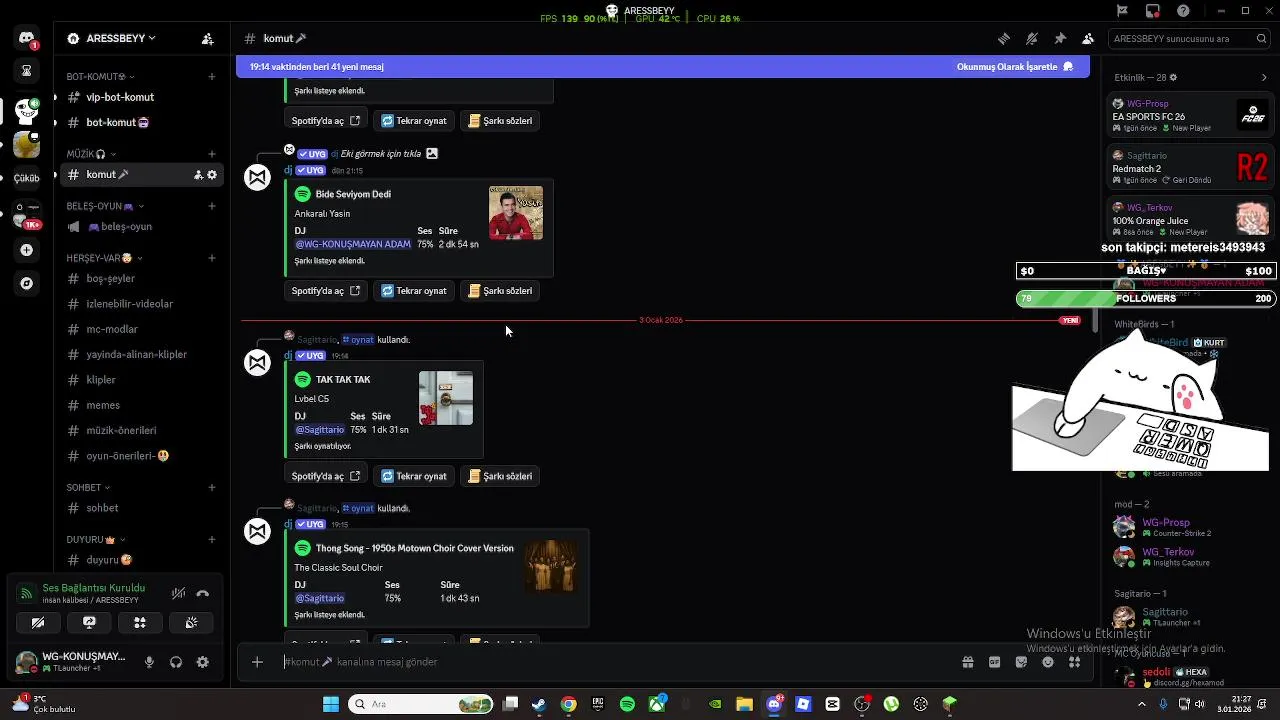Open the beleş-oyun channel
Viewport: 1280px width, 720px height.
coord(140,226)
